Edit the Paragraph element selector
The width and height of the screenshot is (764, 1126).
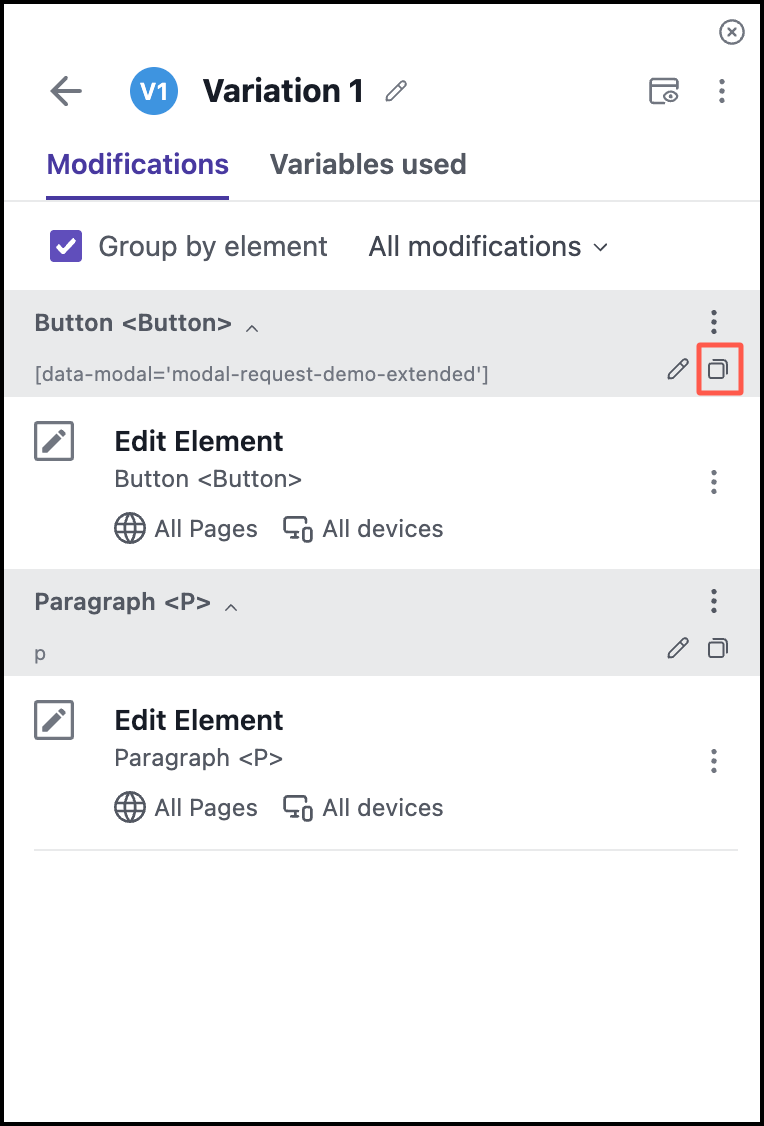(678, 649)
